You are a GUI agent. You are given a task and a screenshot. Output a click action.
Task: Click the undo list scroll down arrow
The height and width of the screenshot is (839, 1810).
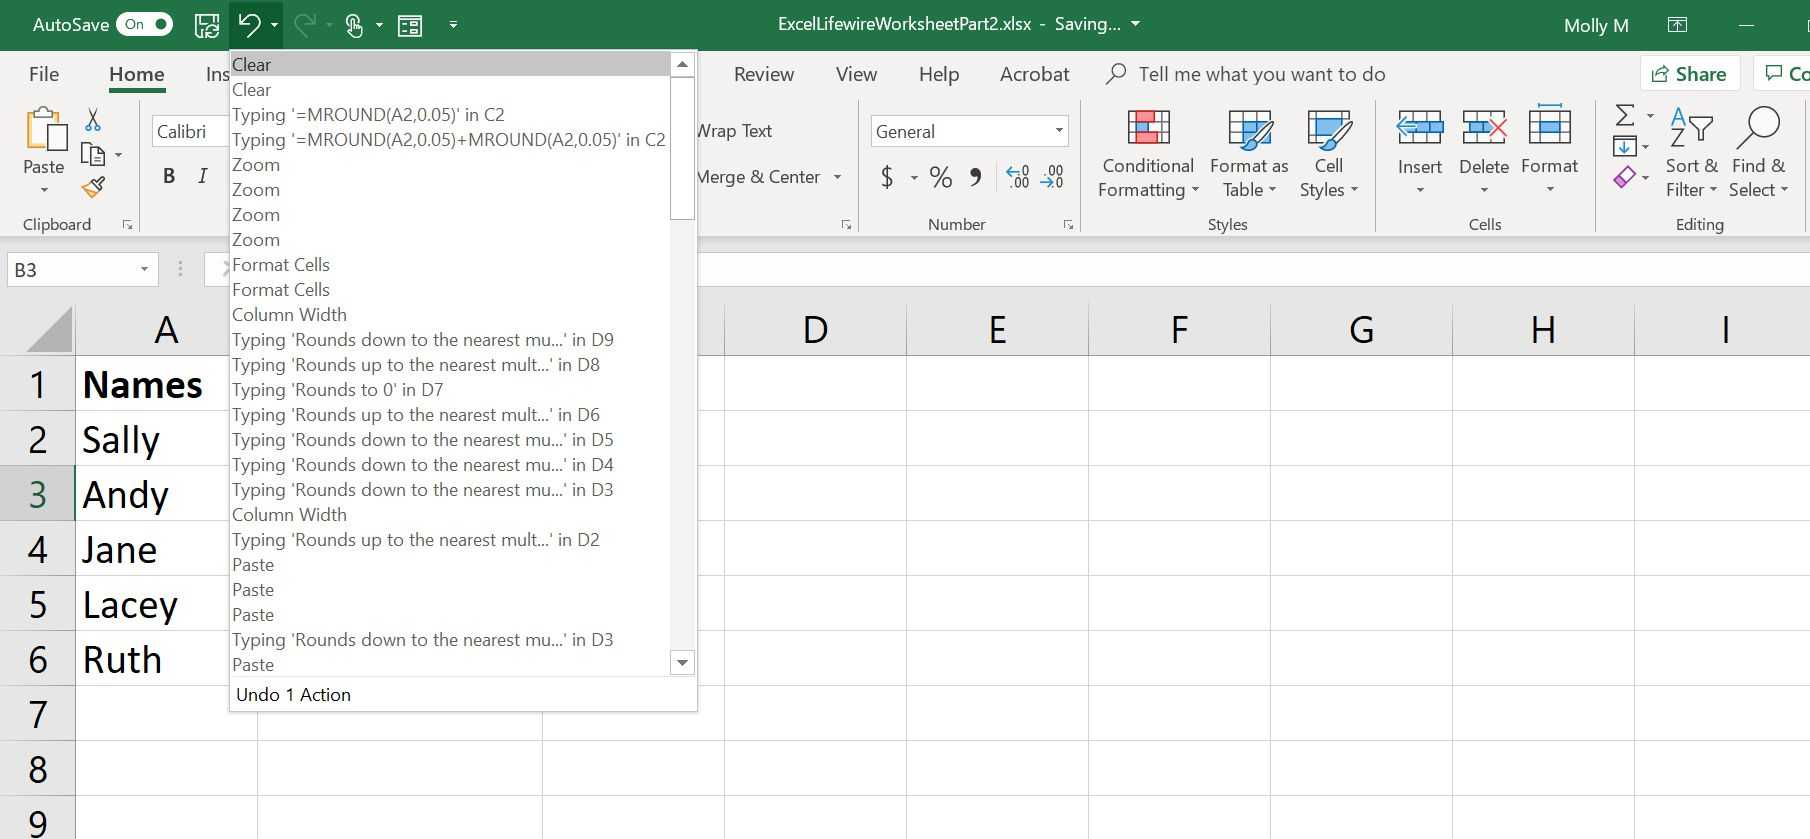point(682,663)
